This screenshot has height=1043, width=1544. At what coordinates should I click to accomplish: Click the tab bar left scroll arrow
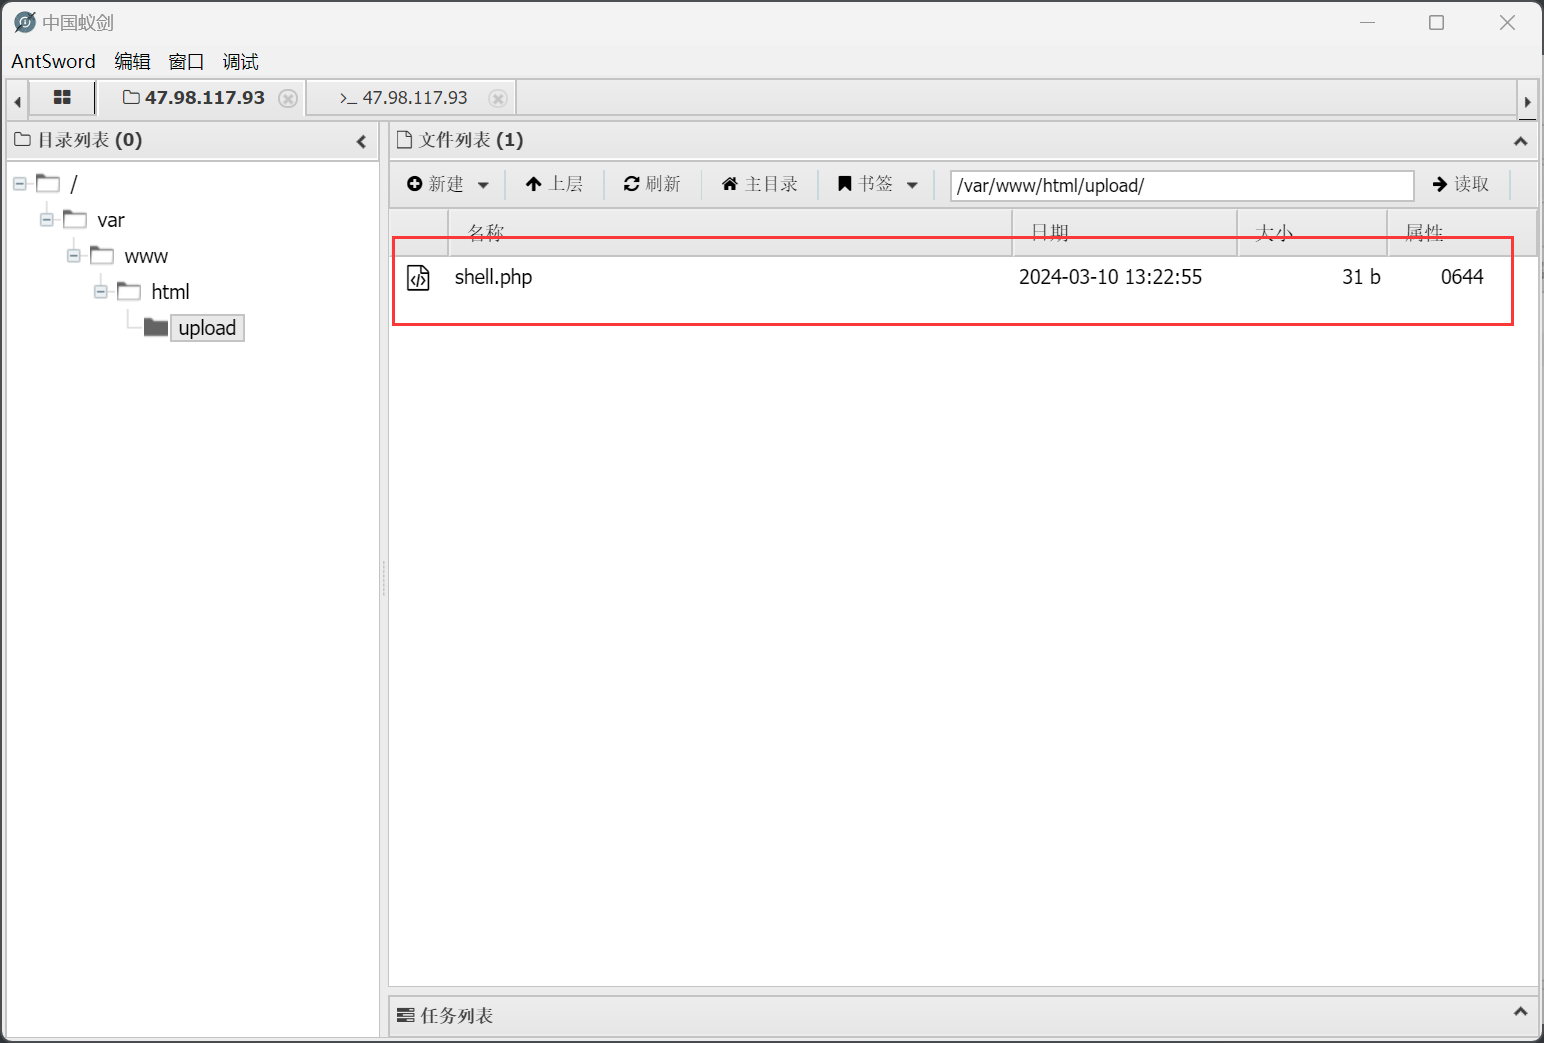point(17,101)
